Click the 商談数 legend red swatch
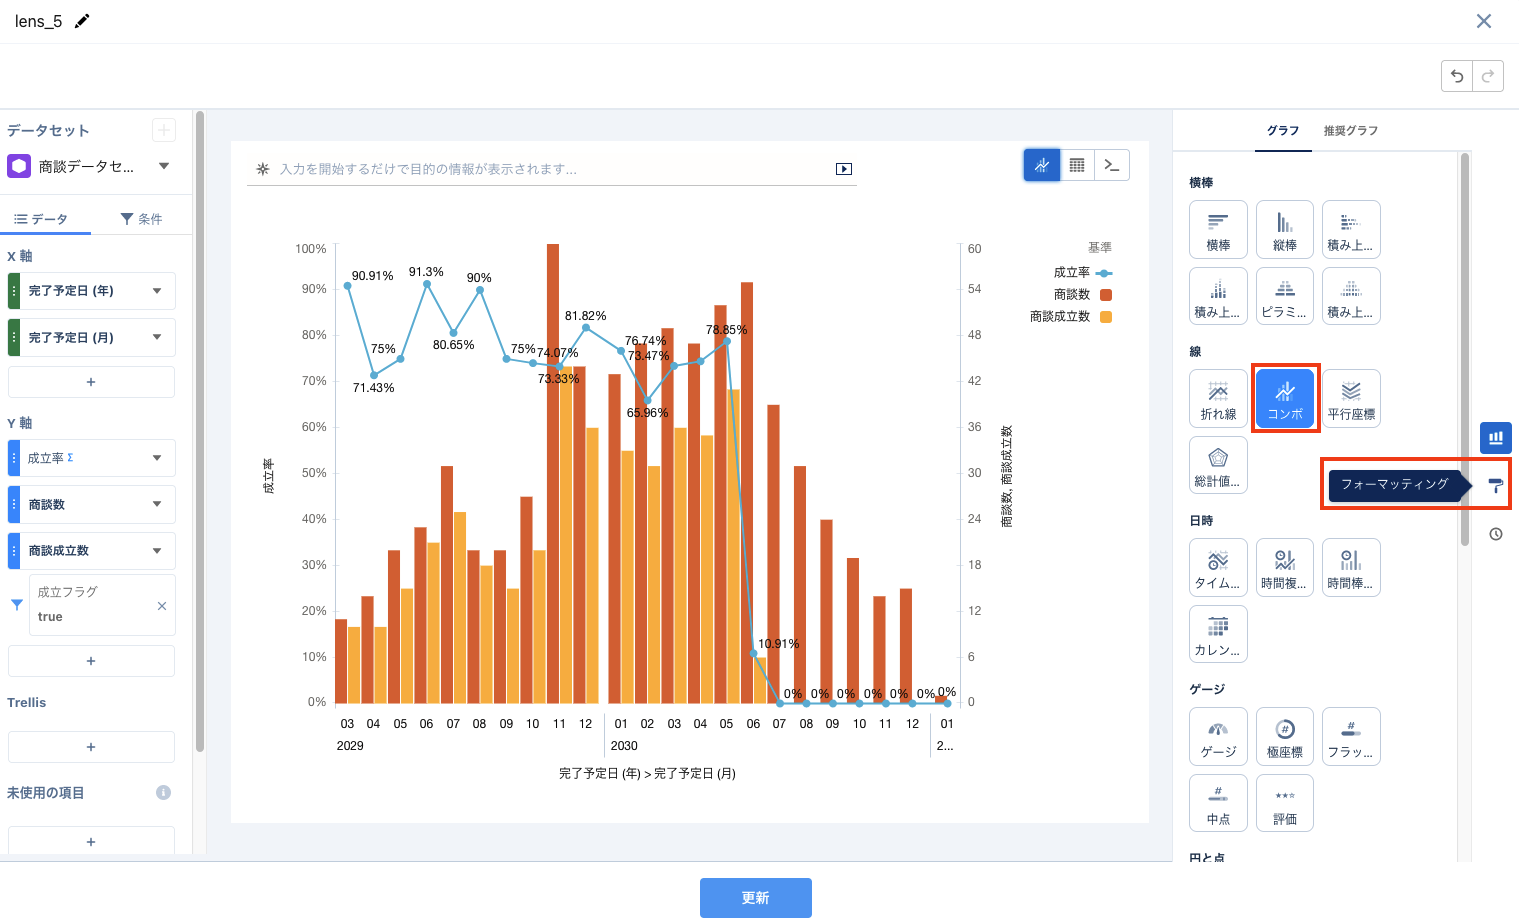The height and width of the screenshot is (919, 1519). 1106,295
